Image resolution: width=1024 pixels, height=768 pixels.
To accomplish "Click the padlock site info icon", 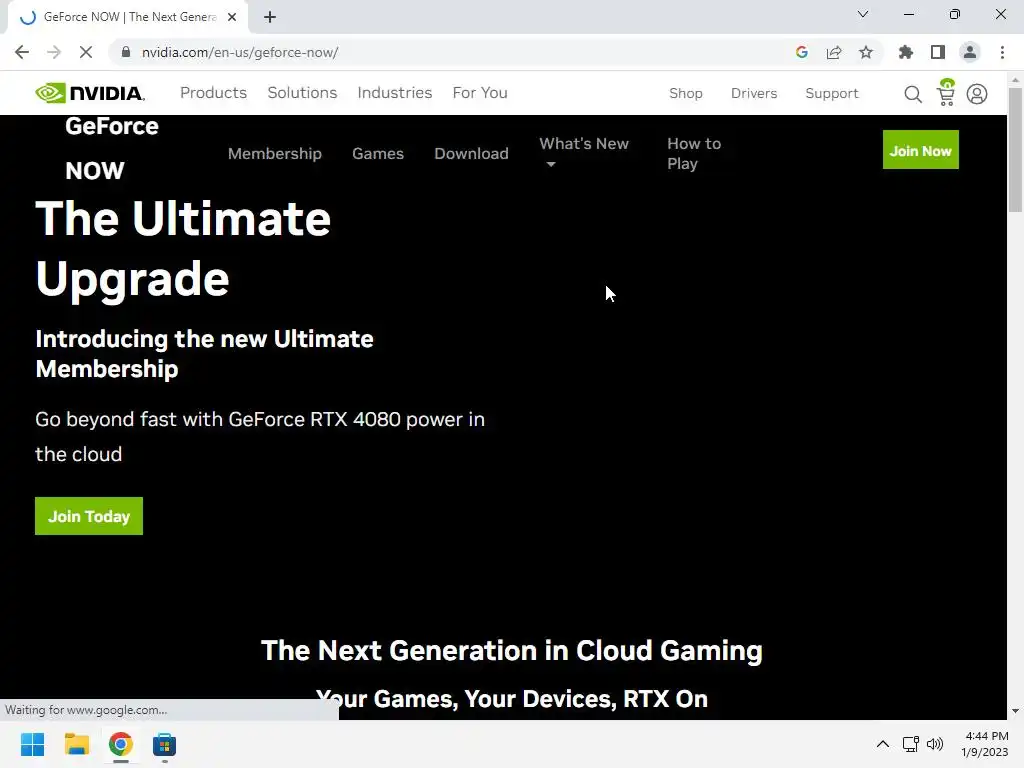I will 126,52.
